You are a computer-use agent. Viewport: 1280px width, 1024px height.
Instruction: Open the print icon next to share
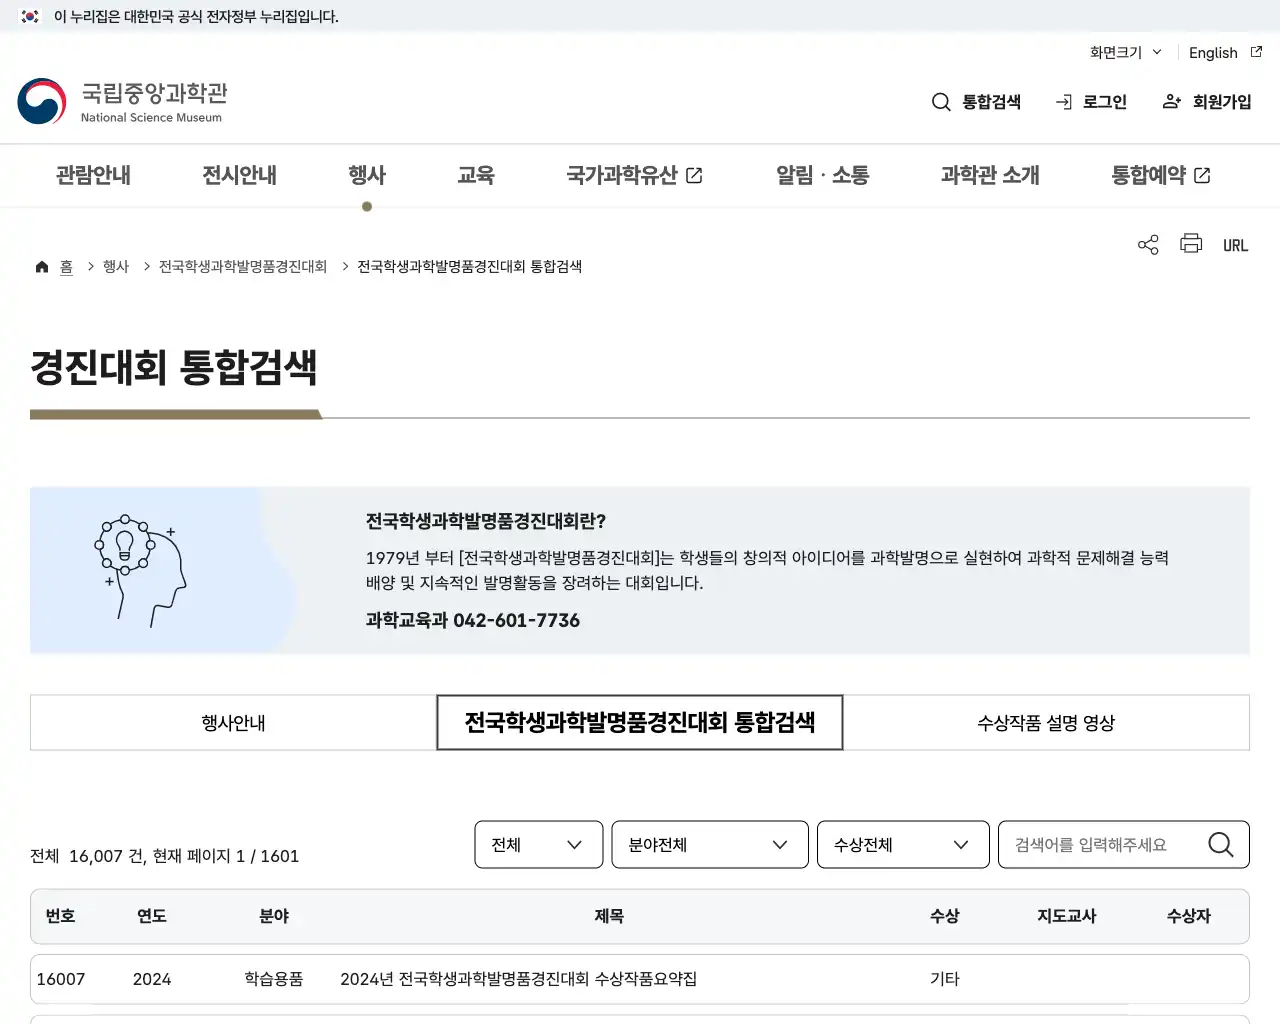1190,243
